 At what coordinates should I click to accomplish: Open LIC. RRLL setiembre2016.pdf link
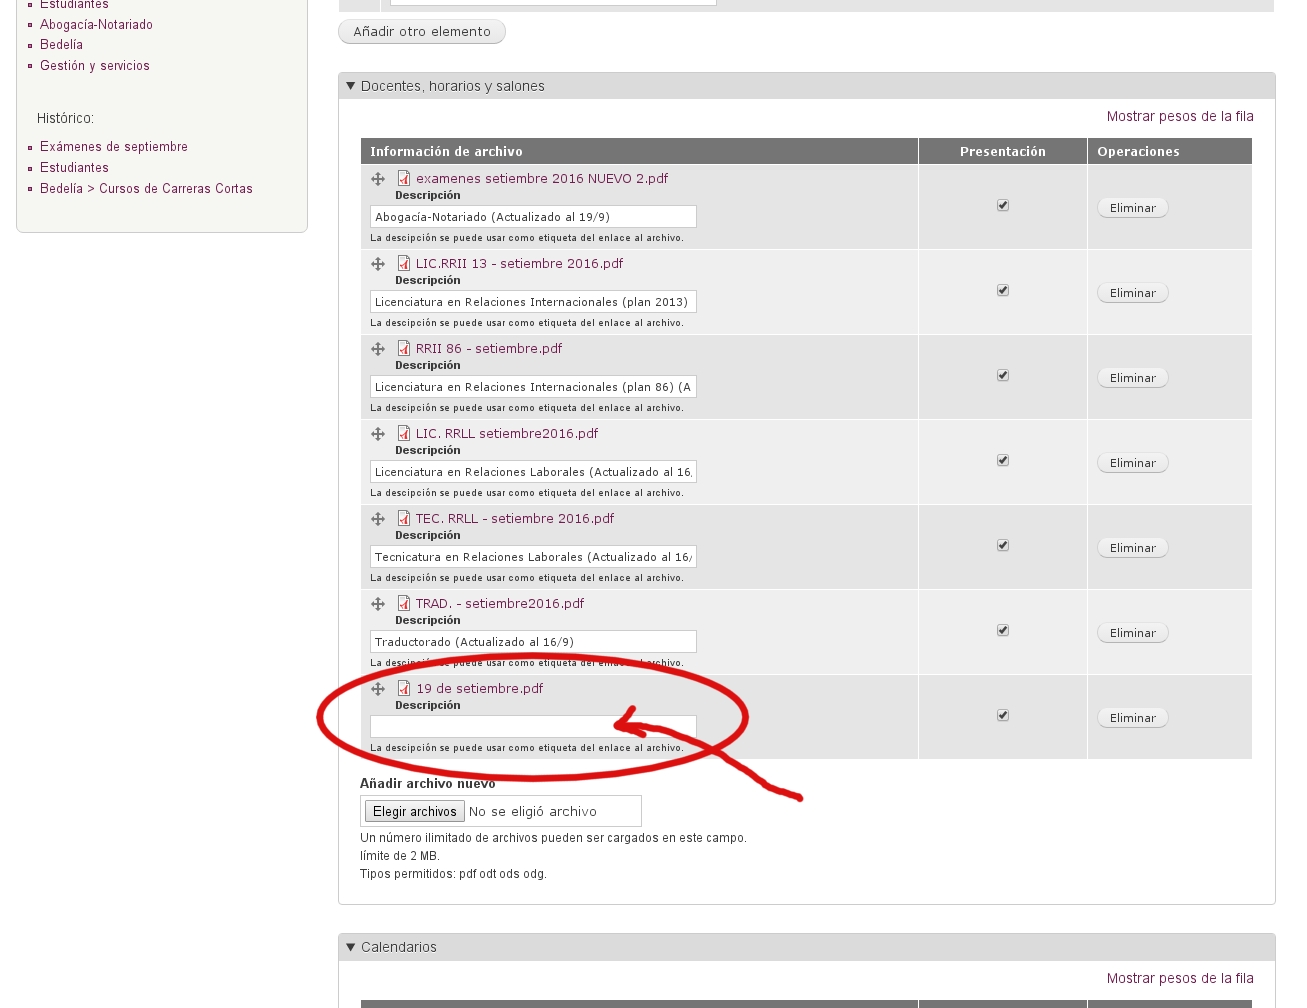coord(507,434)
